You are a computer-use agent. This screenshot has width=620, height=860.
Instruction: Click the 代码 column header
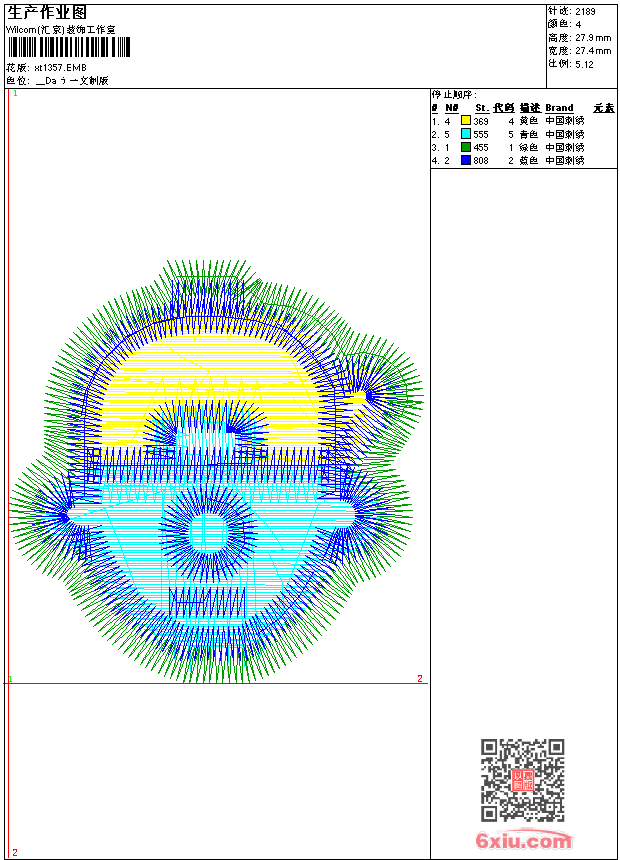pyautogui.click(x=504, y=108)
